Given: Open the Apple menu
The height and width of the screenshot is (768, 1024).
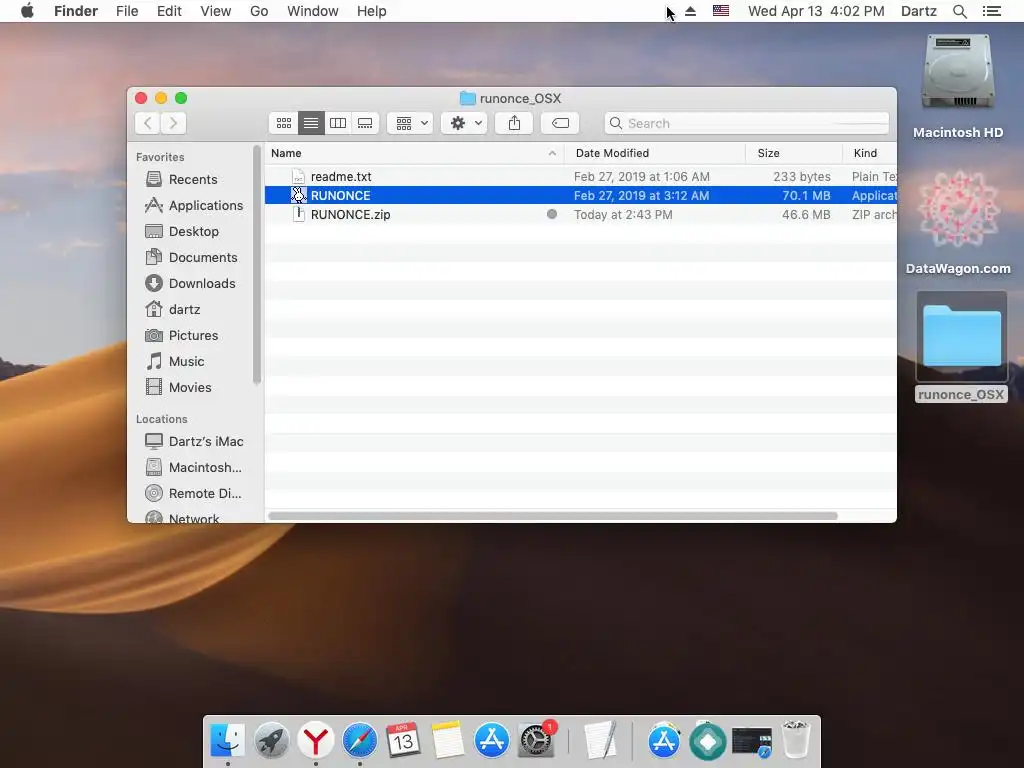Looking at the screenshot, I should (27, 11).
